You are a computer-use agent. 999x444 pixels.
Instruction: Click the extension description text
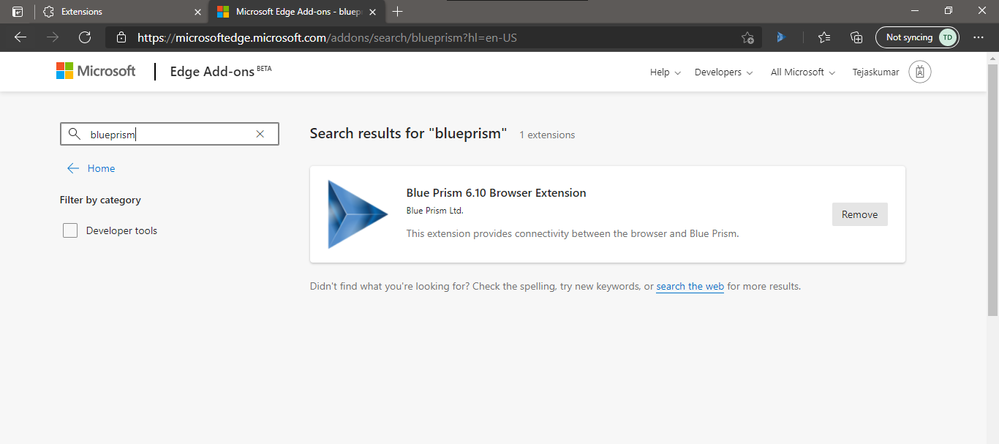click(x=573, y=234)
